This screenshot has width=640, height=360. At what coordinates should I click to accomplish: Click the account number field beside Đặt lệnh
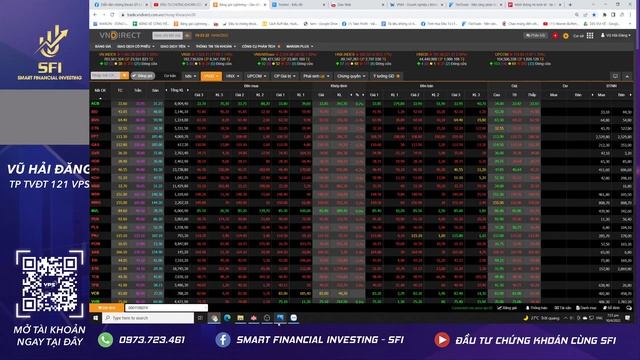tap(166, 307)
